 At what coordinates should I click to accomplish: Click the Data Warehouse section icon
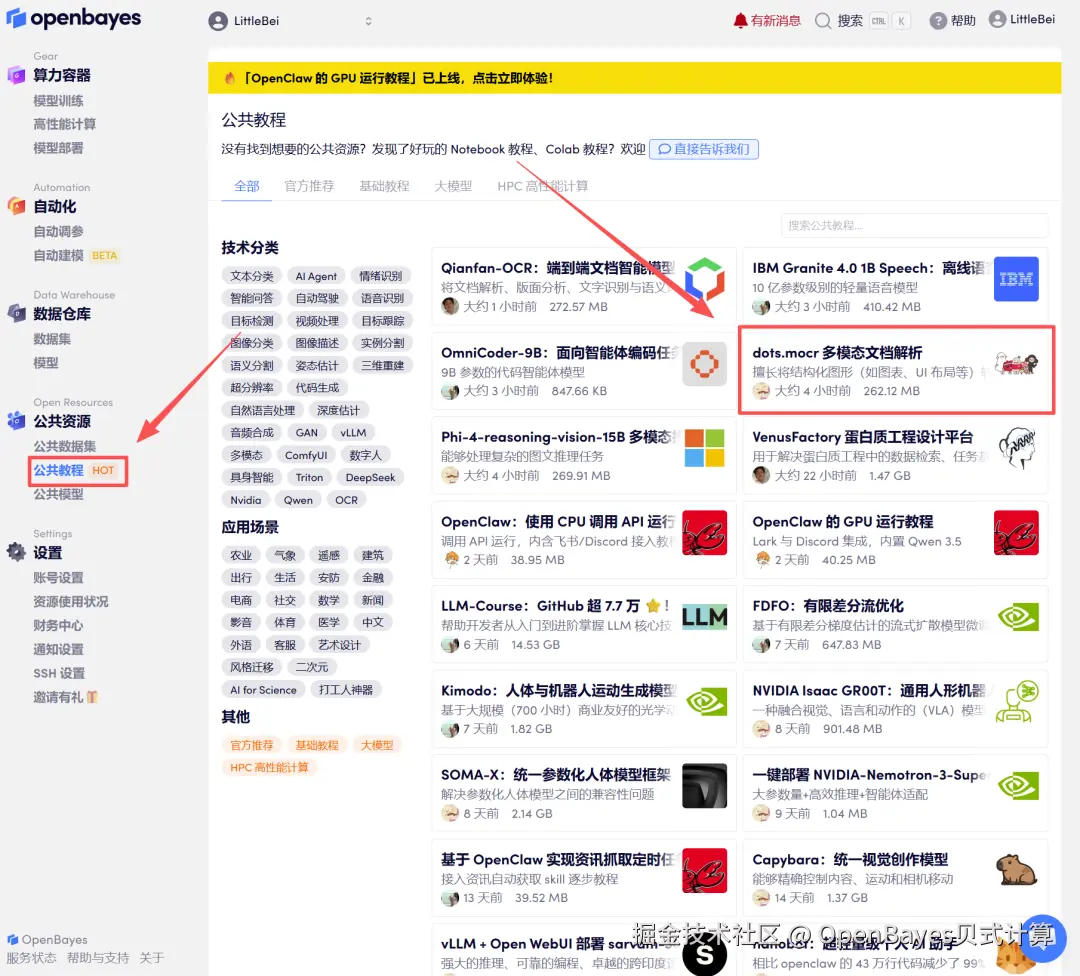click(16, 313)
